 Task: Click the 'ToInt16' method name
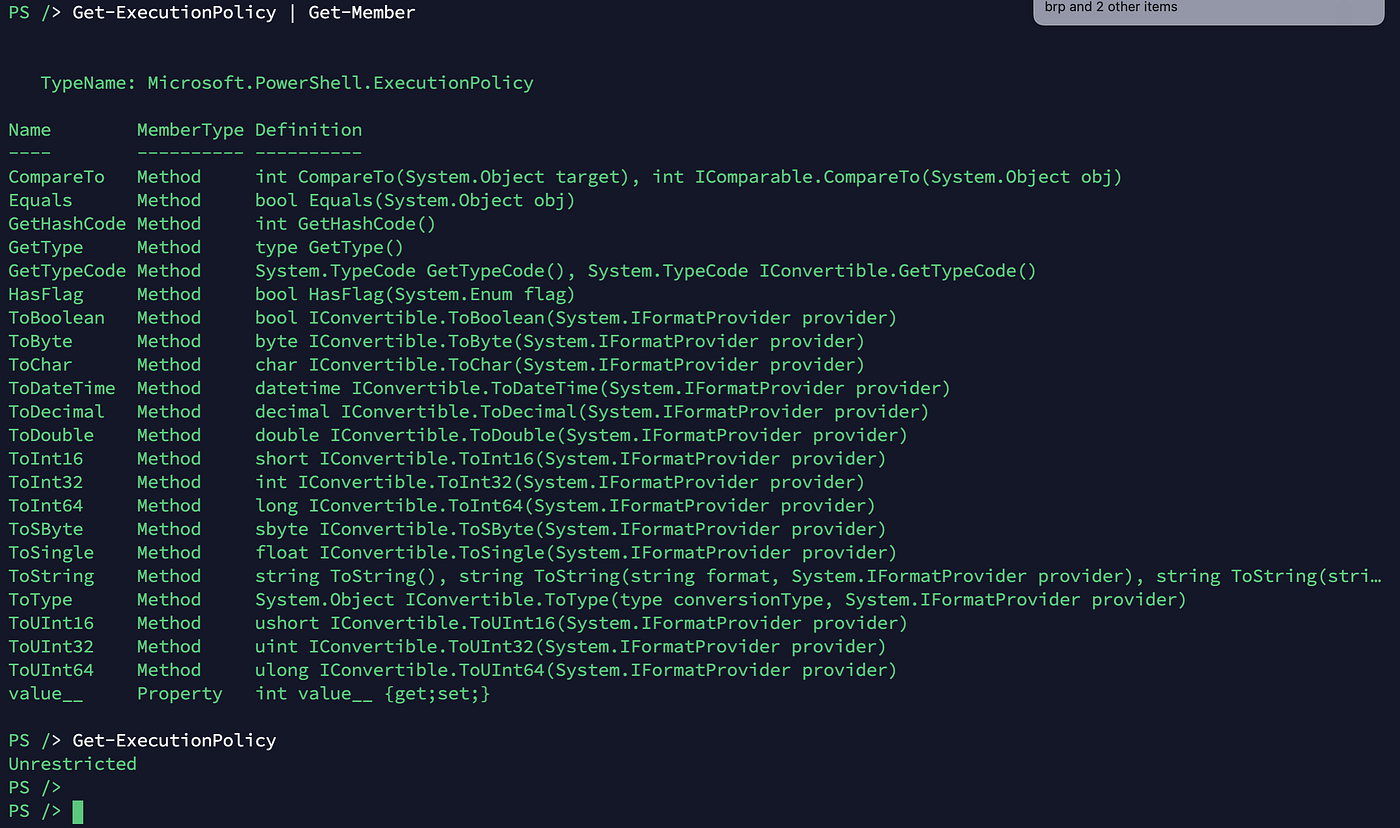click(46, 459)
